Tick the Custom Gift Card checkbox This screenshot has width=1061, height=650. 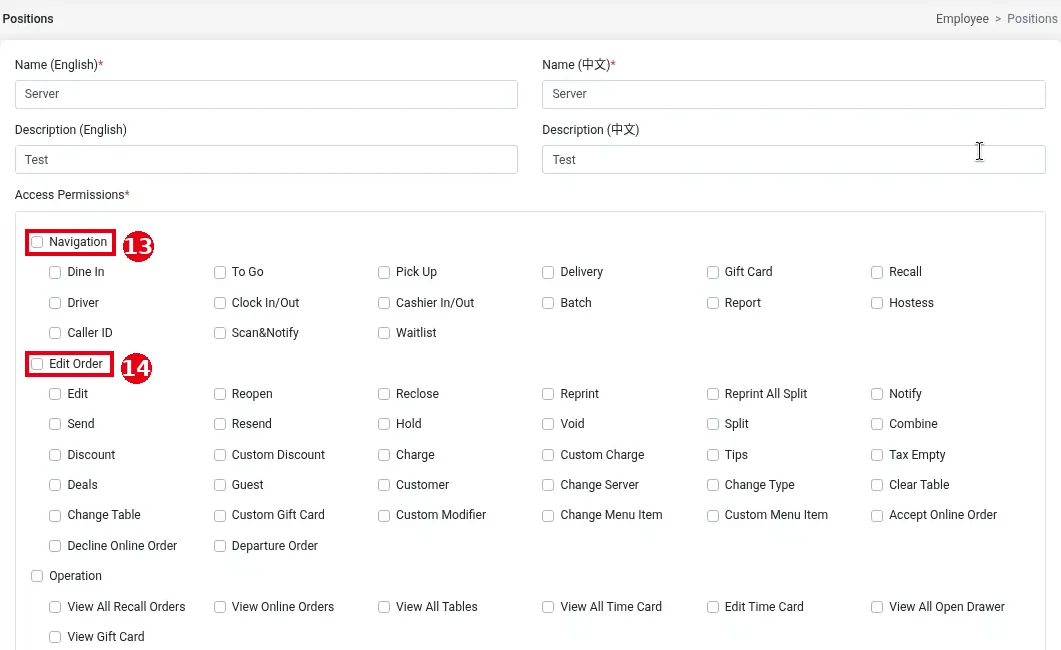pos(220,515)
